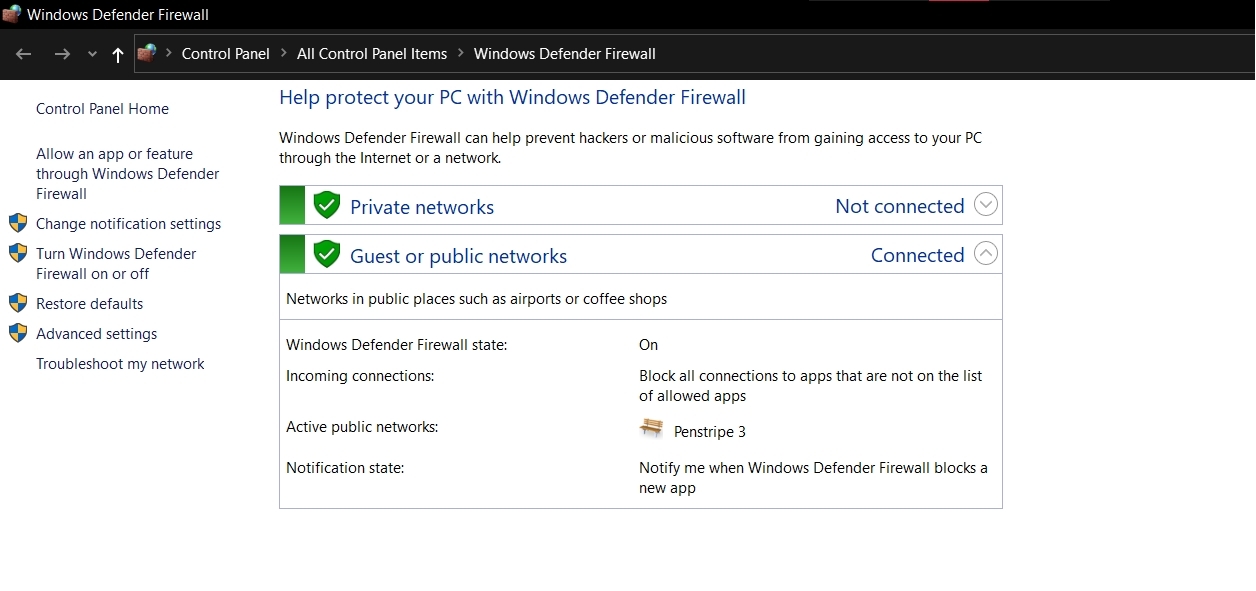Click shield icon beside Change notification settings
The image size is (1256, 591).
[18, 224]
